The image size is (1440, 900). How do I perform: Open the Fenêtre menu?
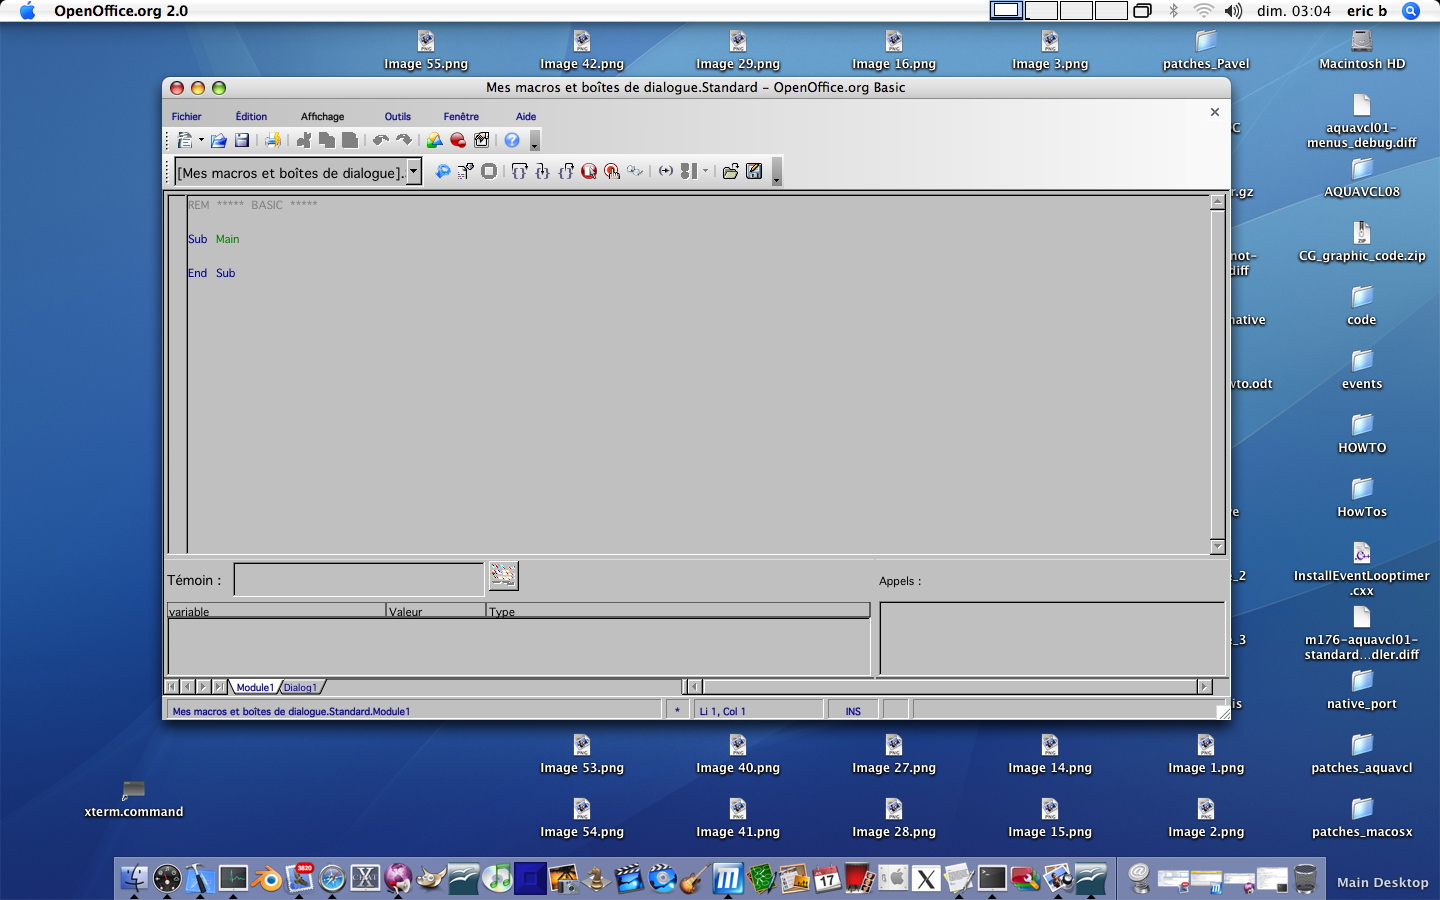pos(461,116)
